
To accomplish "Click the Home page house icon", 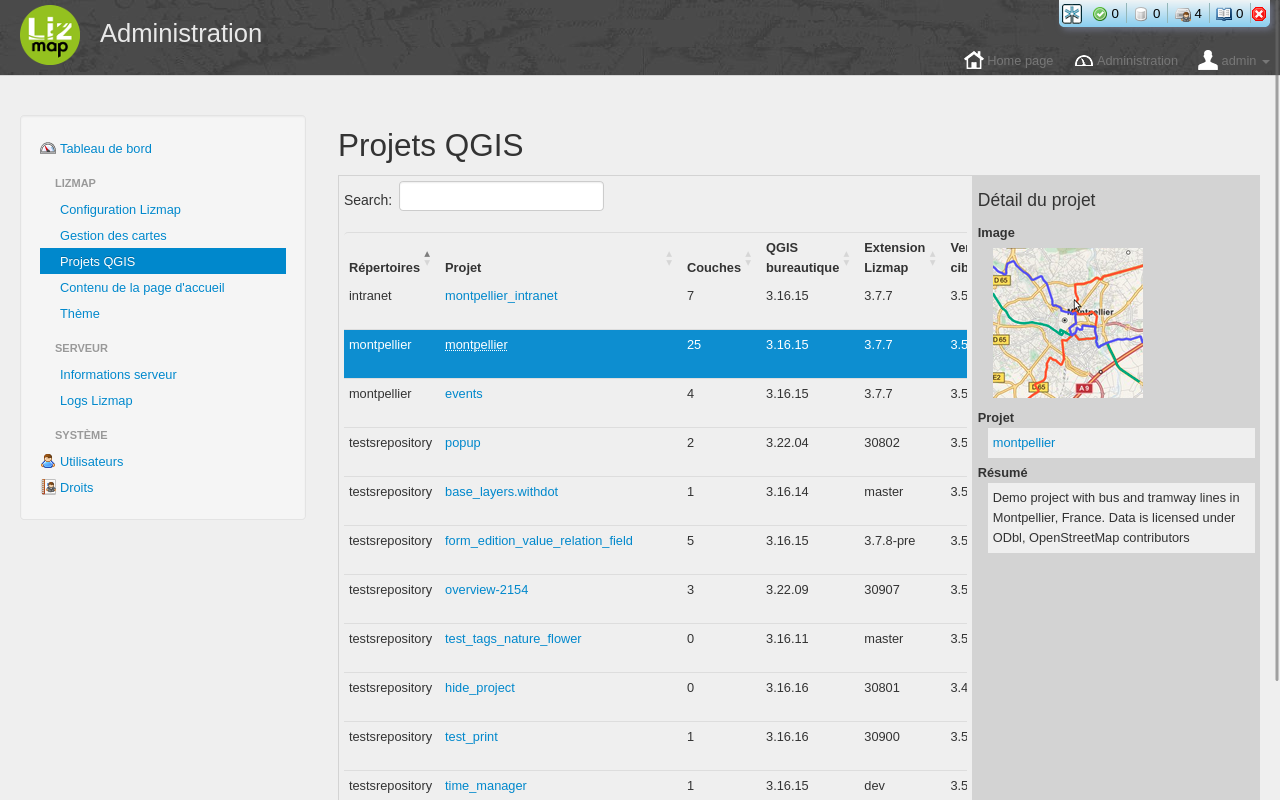I will click(974, 60).
